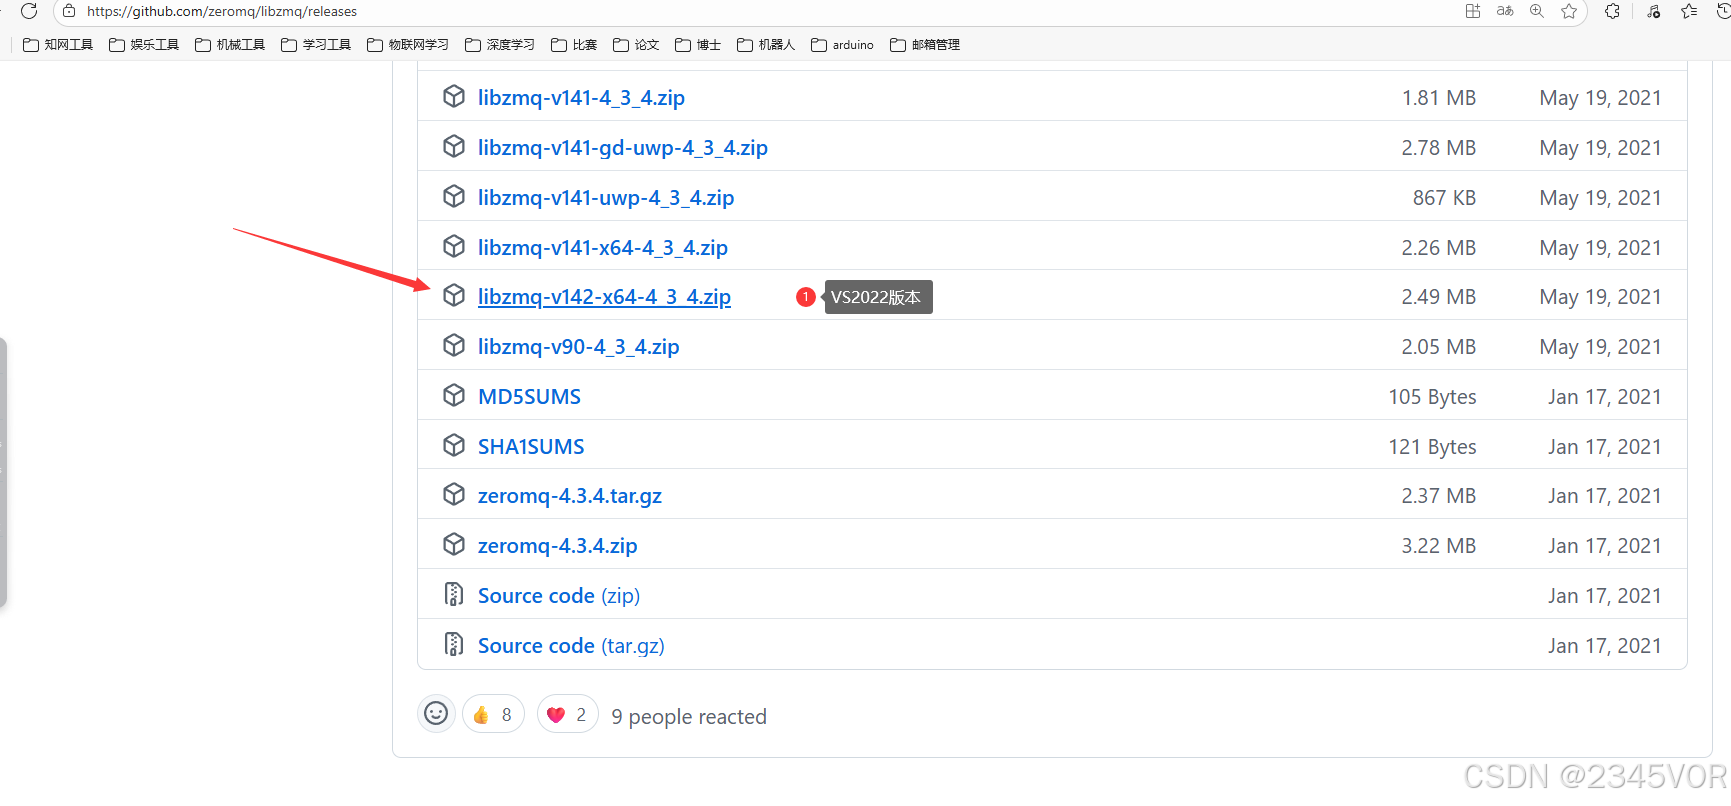The height and width of the screenshot is (806, 1731).
Task: Click package icon beside SHA1SUMS
Action: tap(454, 445)
